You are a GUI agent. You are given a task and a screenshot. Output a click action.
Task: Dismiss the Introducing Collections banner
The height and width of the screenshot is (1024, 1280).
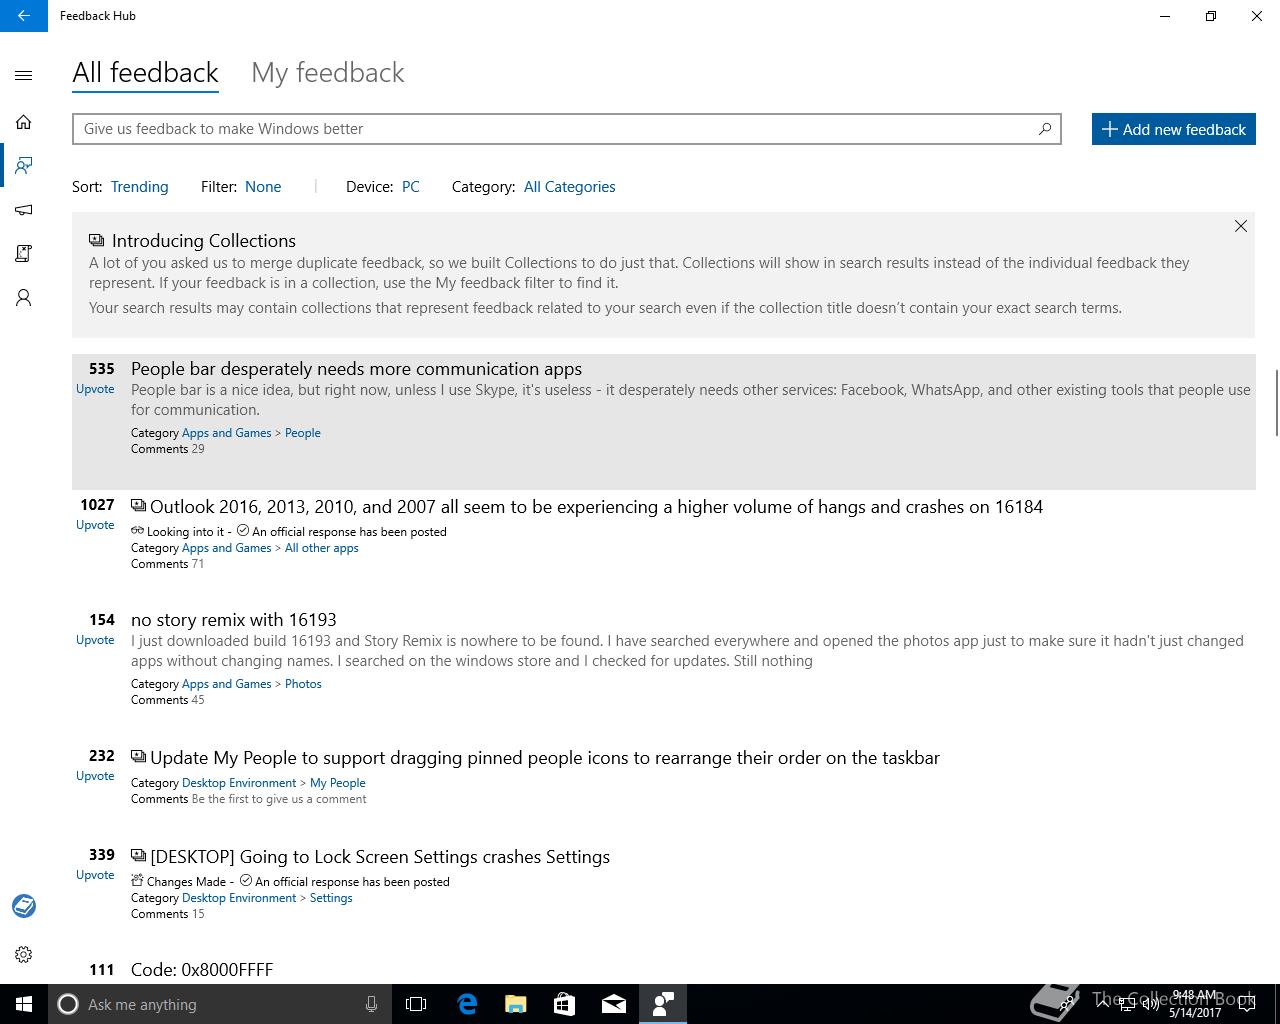pos(1241,226)
